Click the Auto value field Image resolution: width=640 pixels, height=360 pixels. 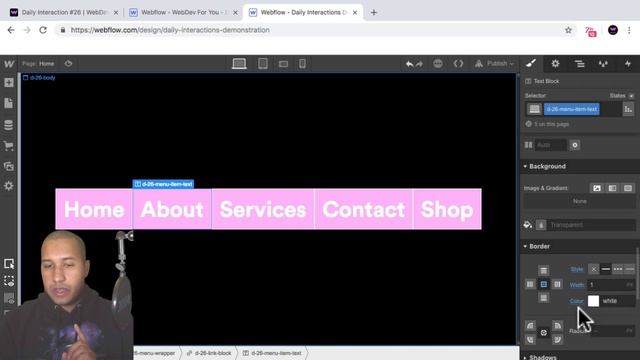[x=550, y=145]
